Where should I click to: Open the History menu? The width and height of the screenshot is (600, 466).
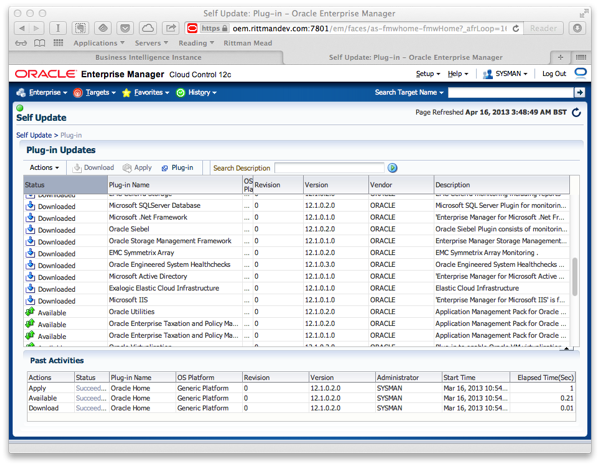(x=196, y=92)
